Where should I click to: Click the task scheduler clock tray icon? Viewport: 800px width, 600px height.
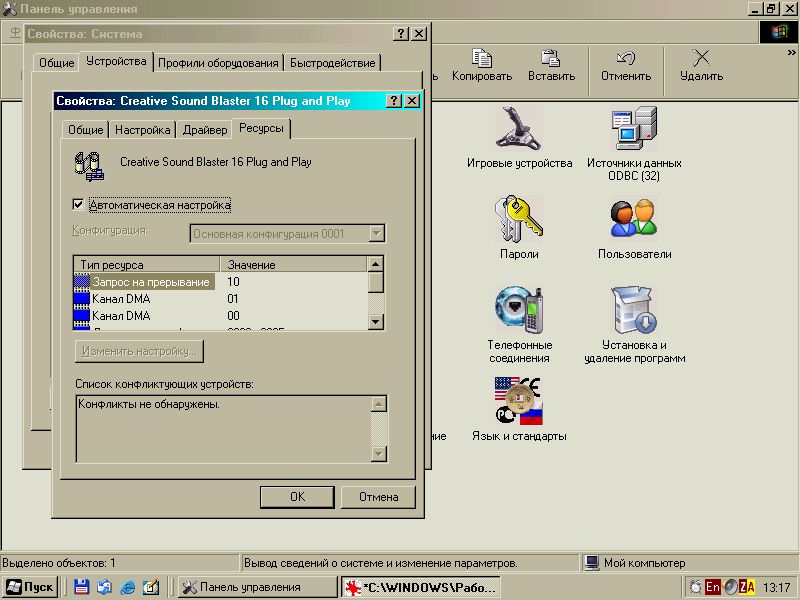pos(695,587)
